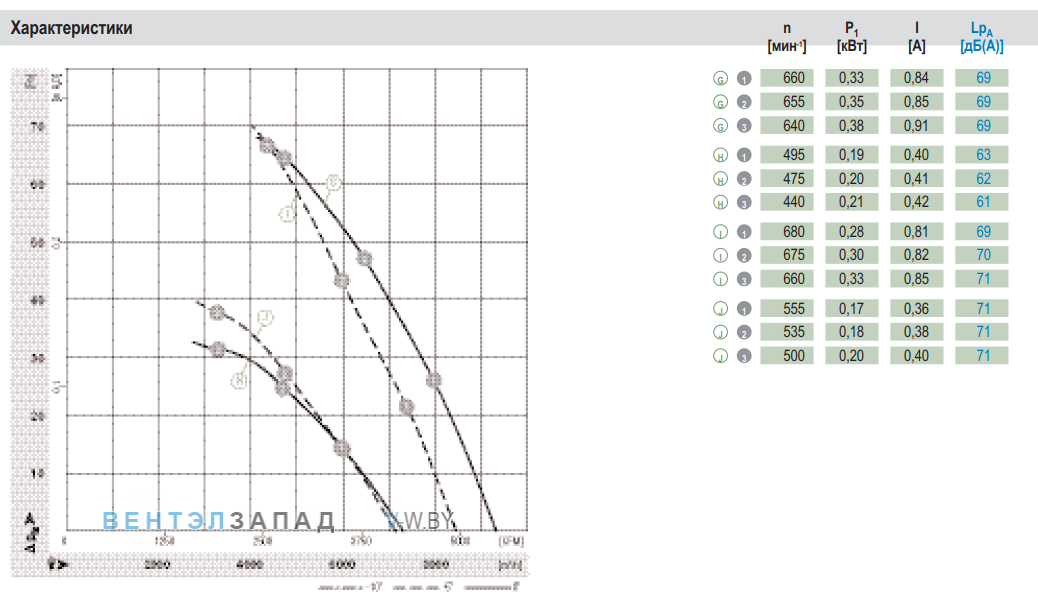Click the current value 0,42
The height and width of the screenshot is (600, 1038).
[916, 202]
